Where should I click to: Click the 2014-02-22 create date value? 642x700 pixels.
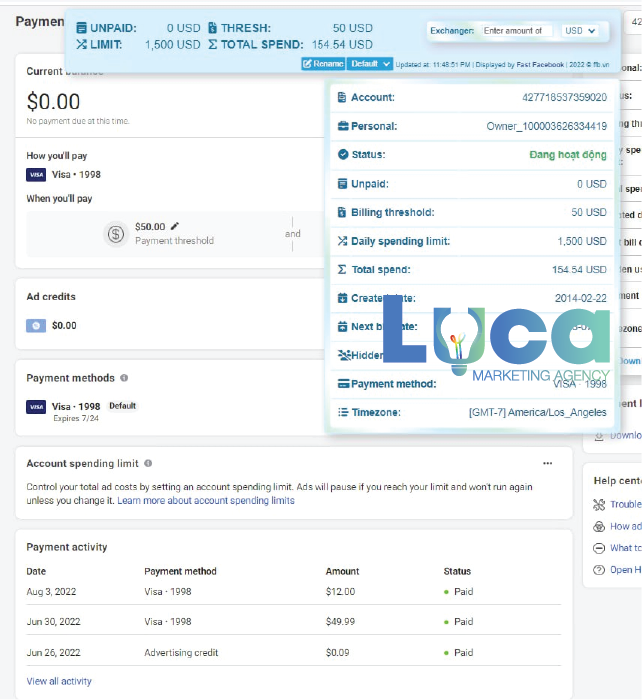[x=581, y=298]
